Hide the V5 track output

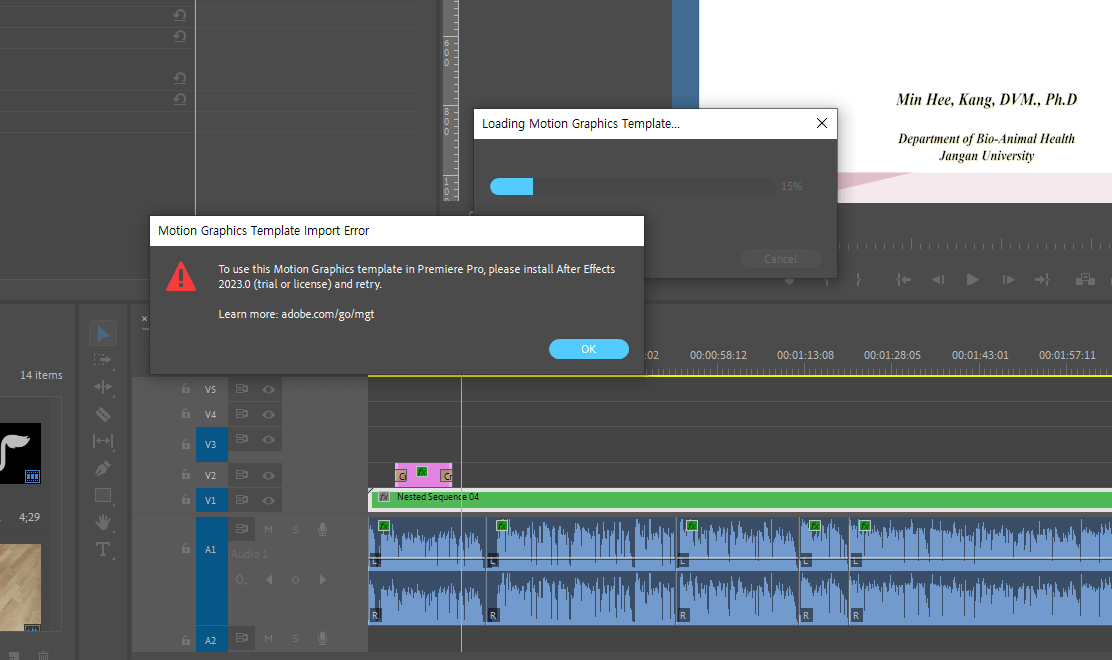[268, 389]
